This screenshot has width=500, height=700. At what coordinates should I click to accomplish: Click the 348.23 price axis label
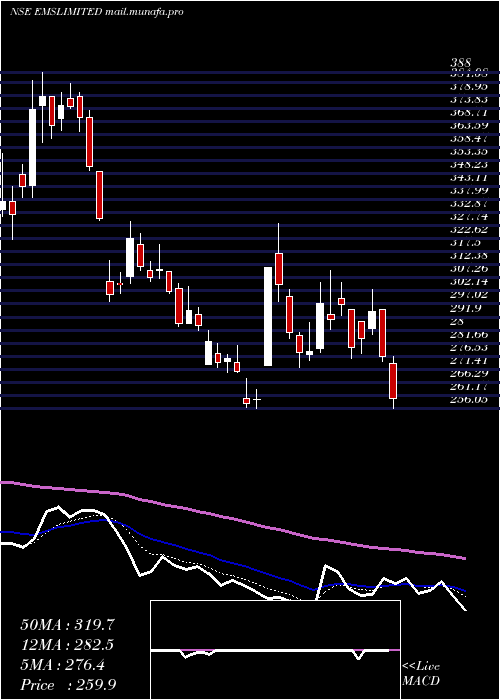tap(468, 164)
